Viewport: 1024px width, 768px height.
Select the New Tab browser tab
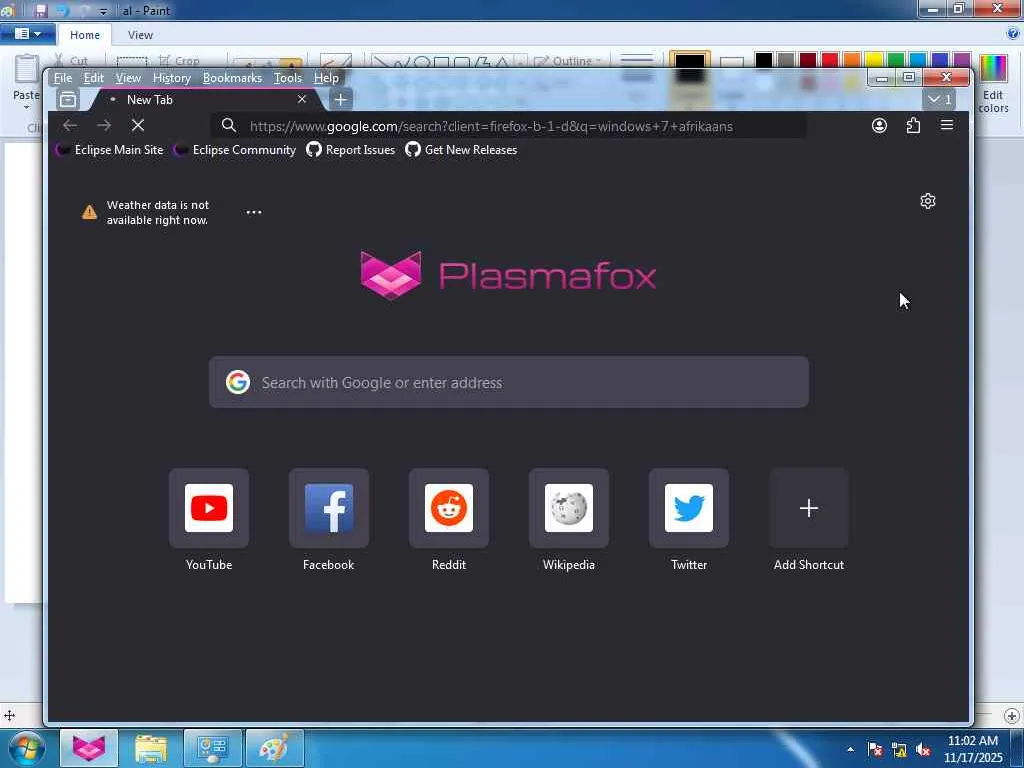[206, 99]
